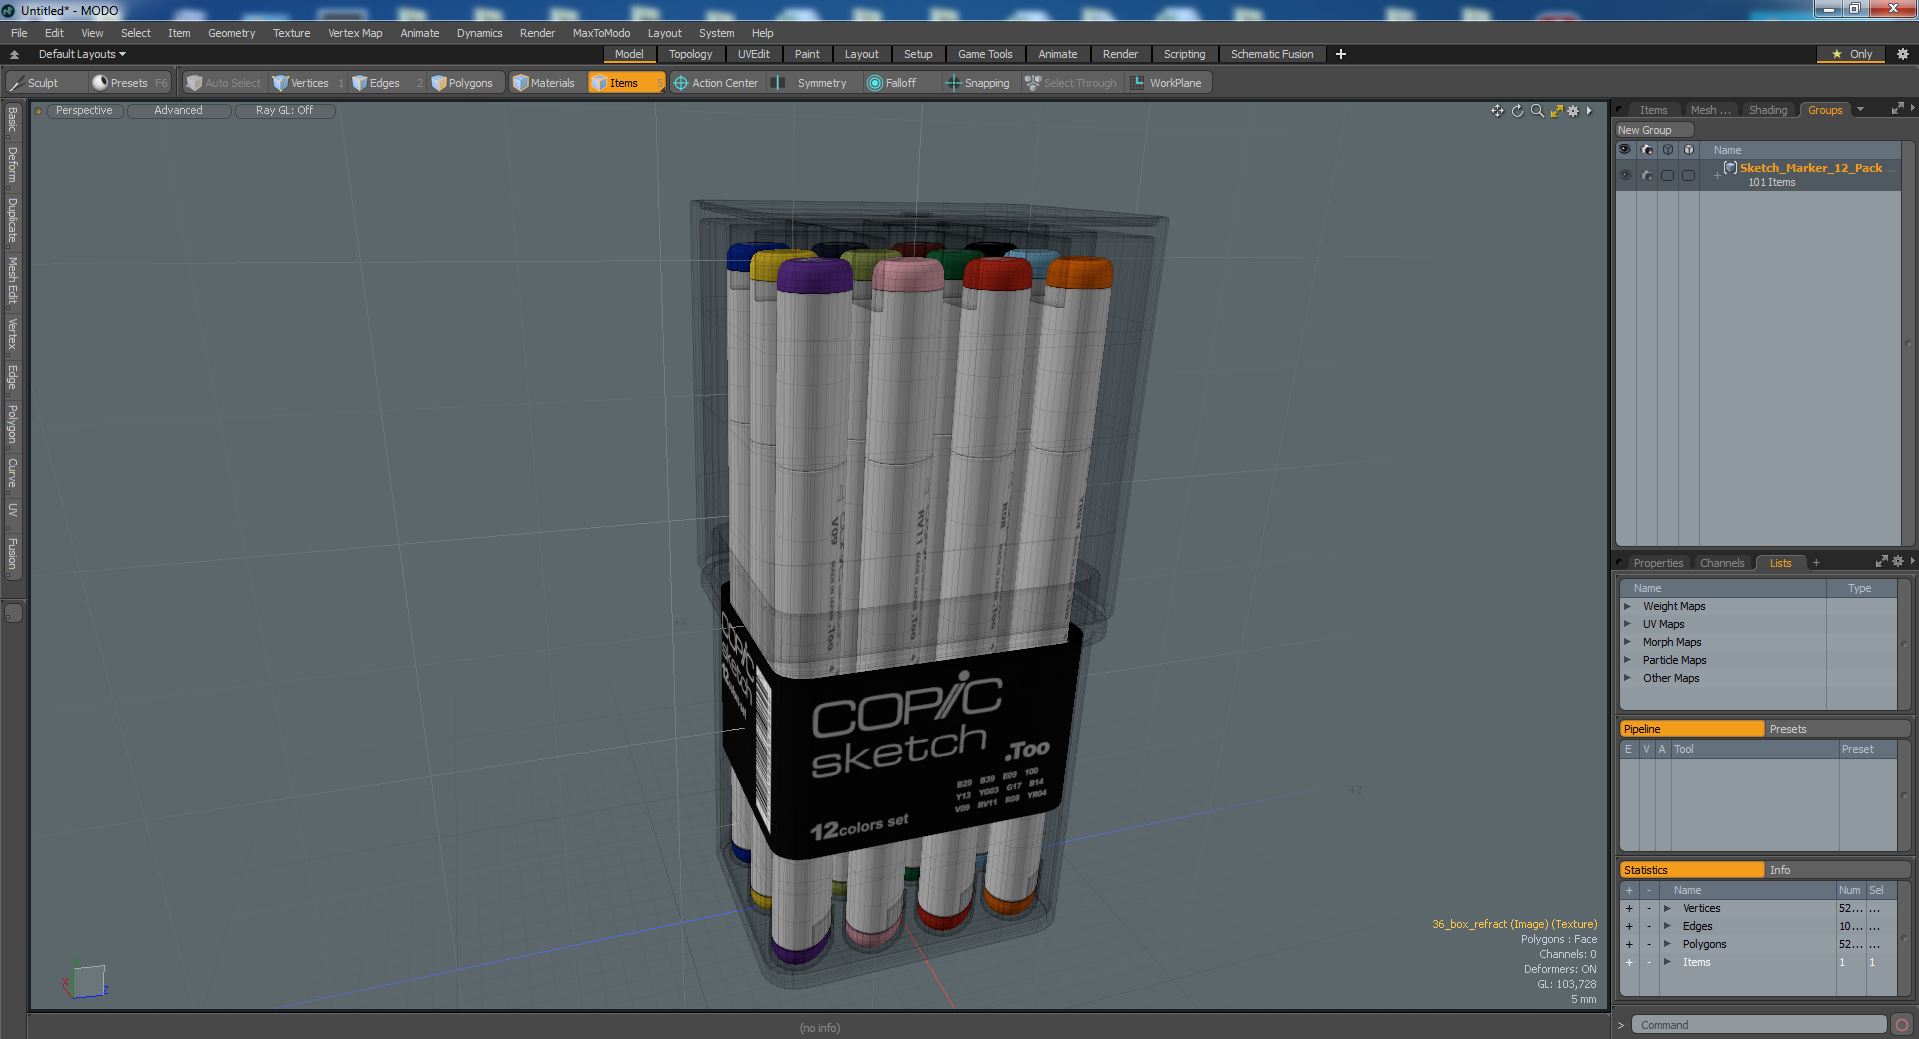Maximize viewport with yellow arrows icon
The image size is (1919, 1039).
pos(1556,111)
